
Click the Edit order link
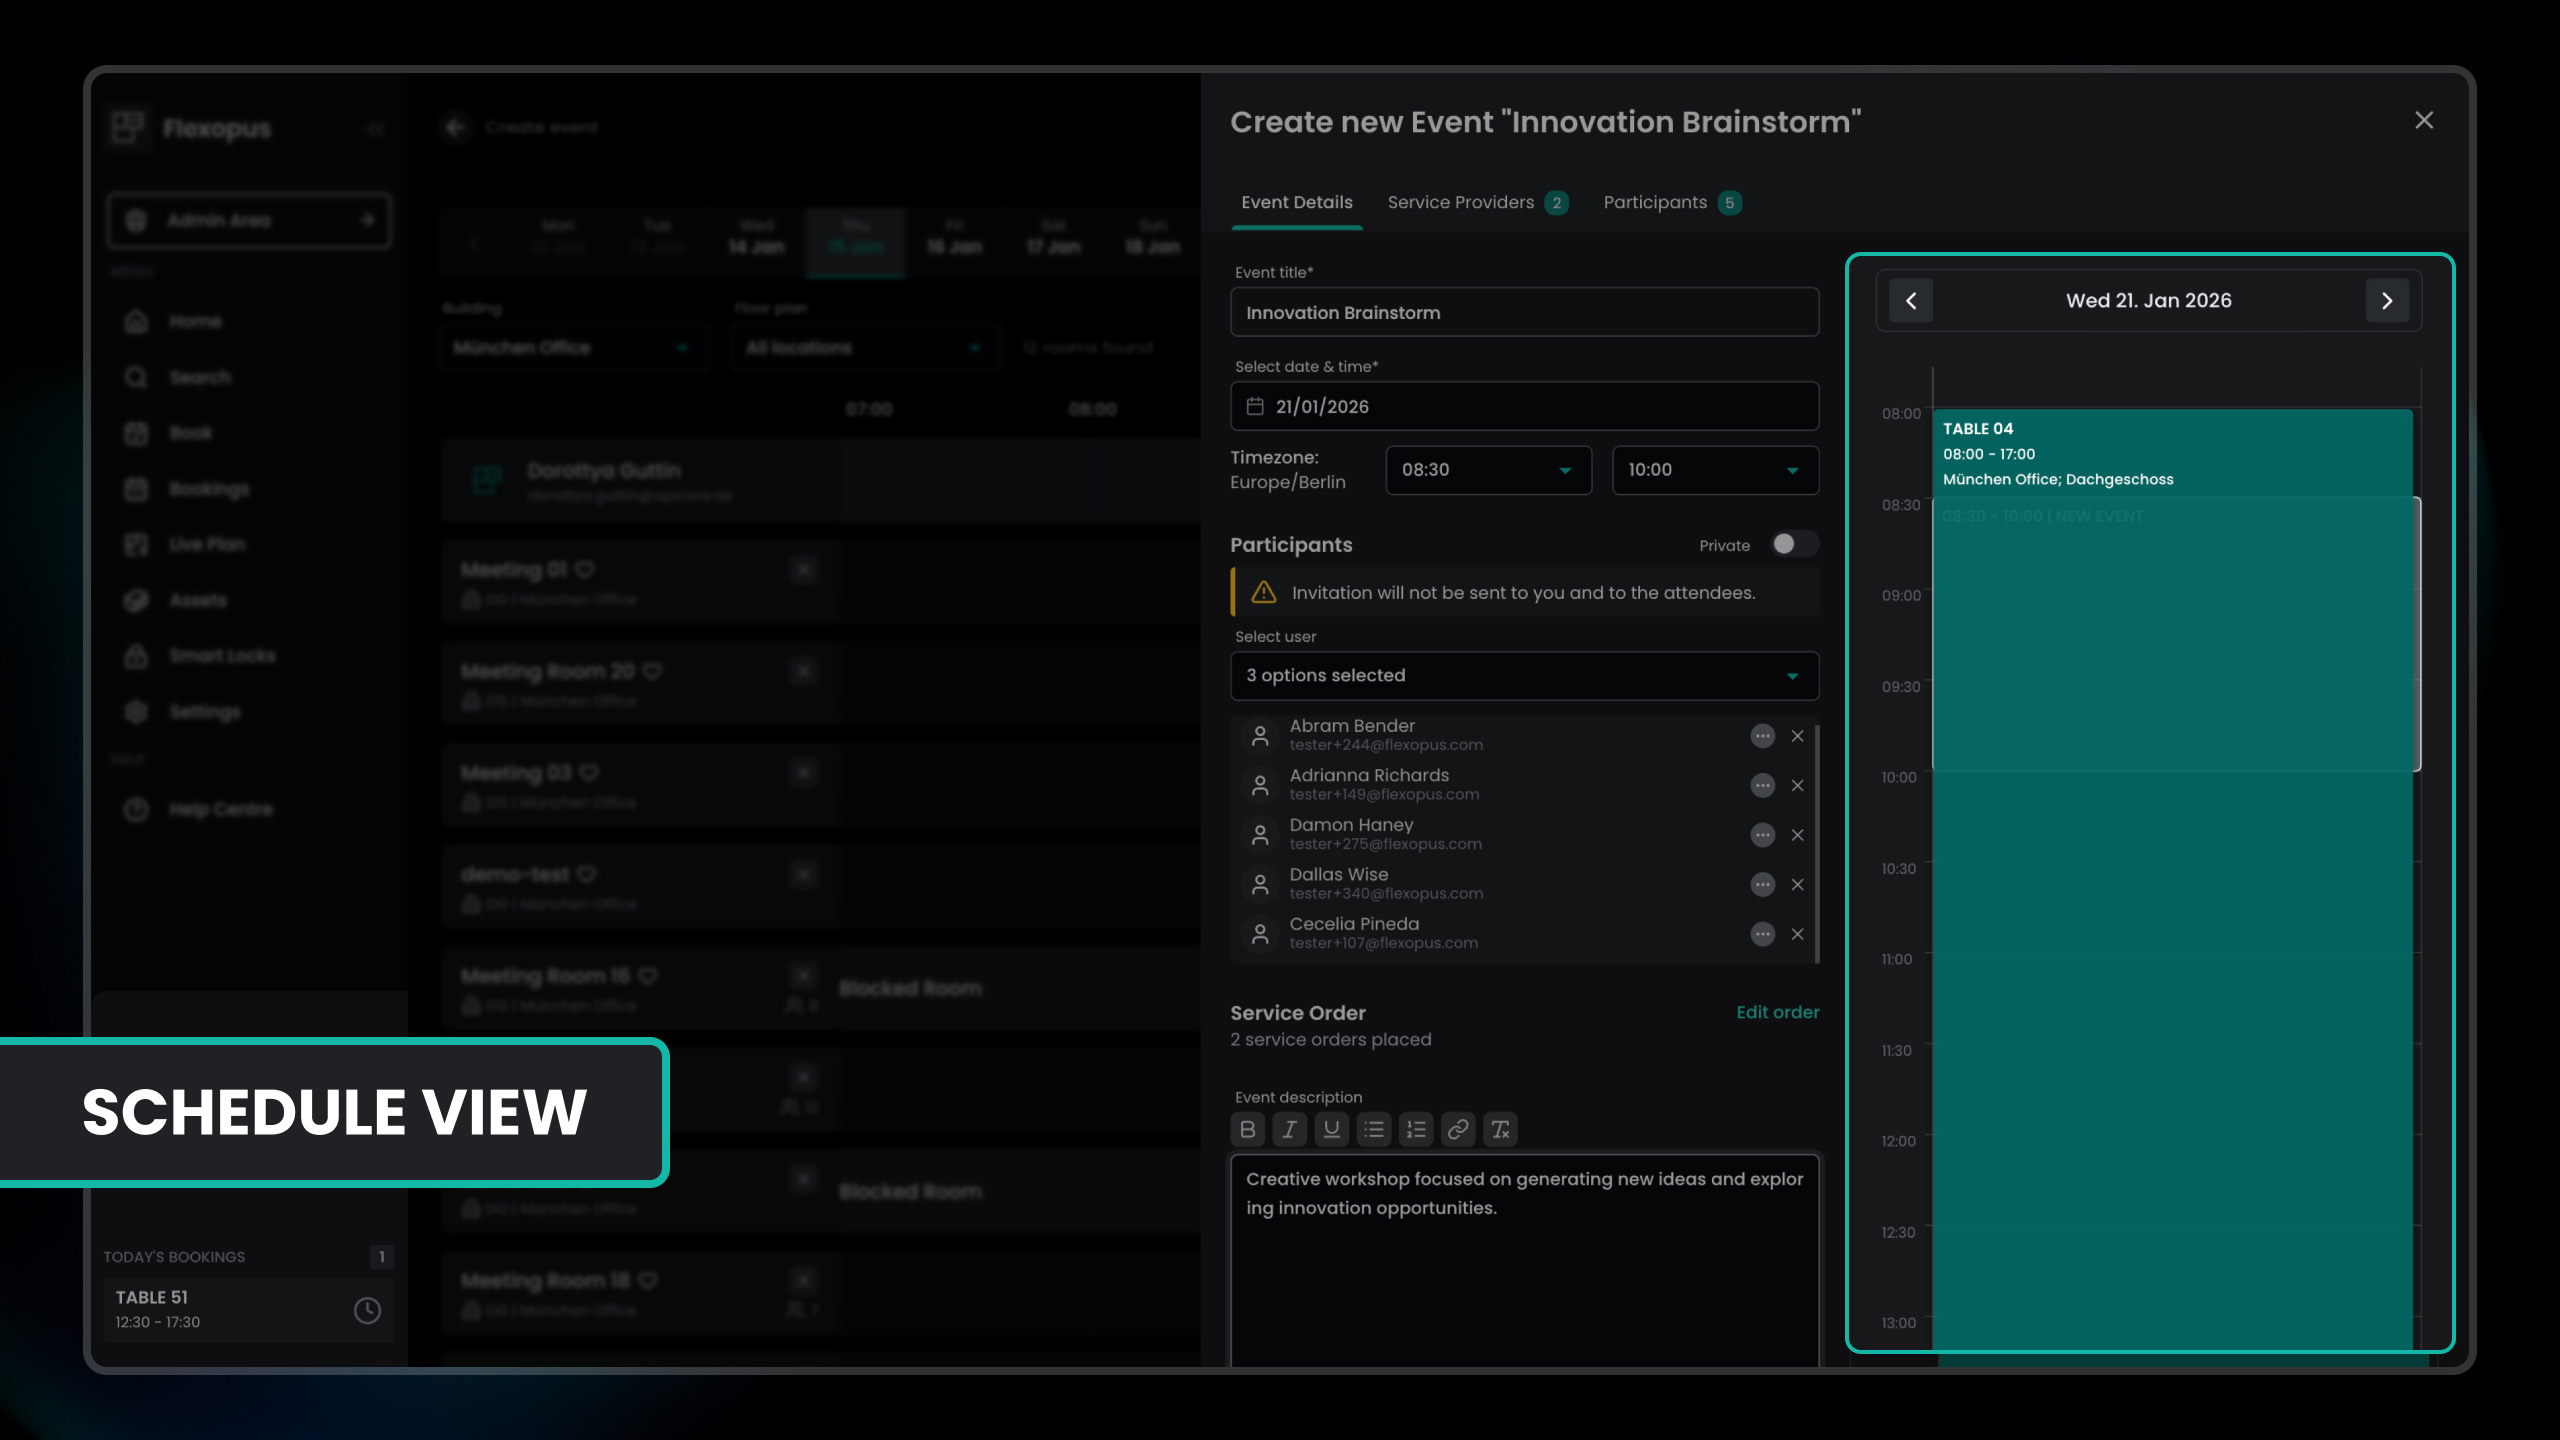coord(1777,1012)
